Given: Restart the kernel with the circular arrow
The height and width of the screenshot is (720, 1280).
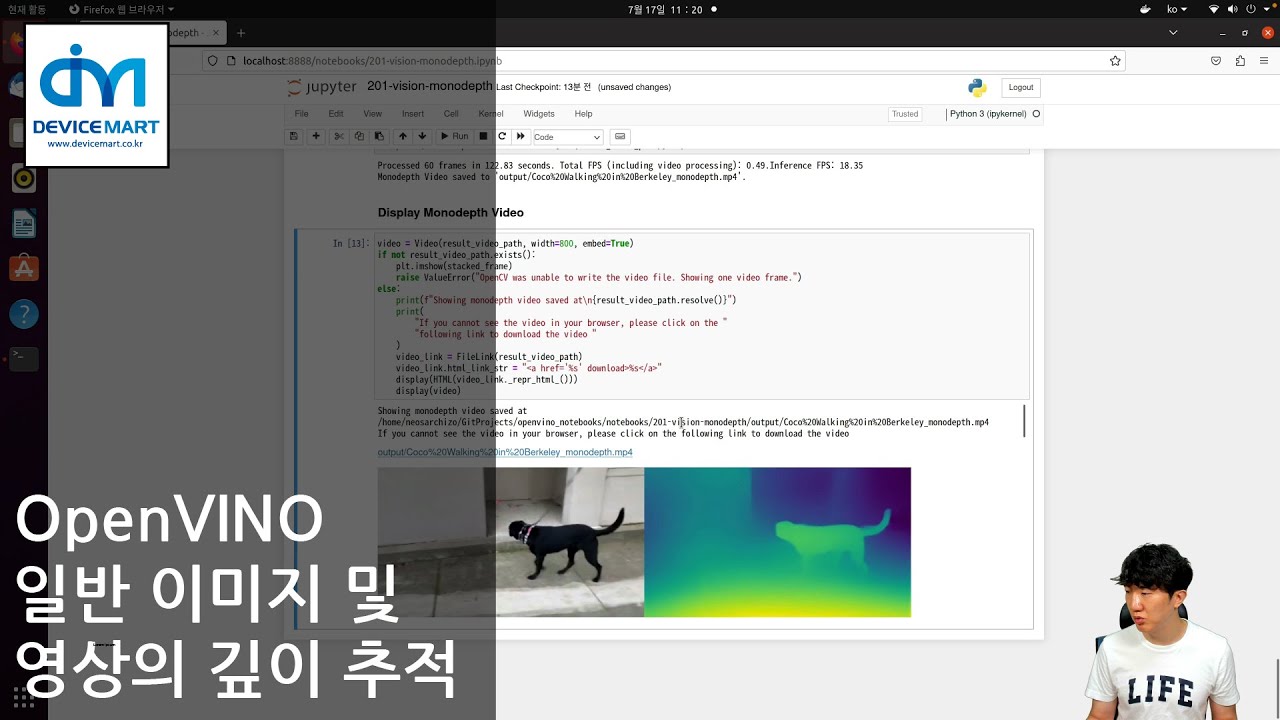Looking at the screenshot, I should click(502, 136).
